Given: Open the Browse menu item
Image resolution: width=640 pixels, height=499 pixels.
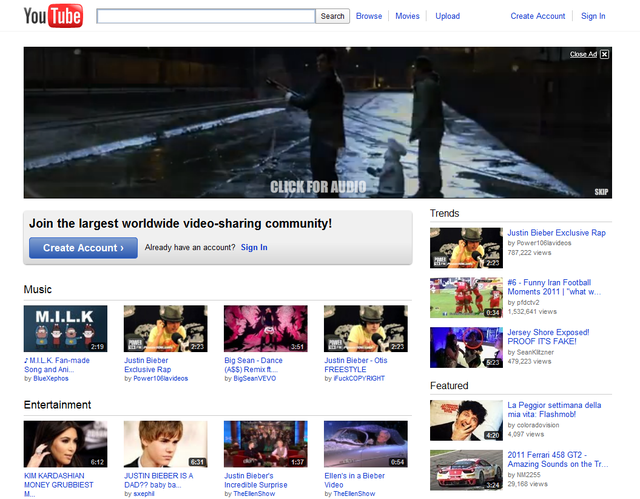Looking at the screenshot, I should [x=369, y=16].
